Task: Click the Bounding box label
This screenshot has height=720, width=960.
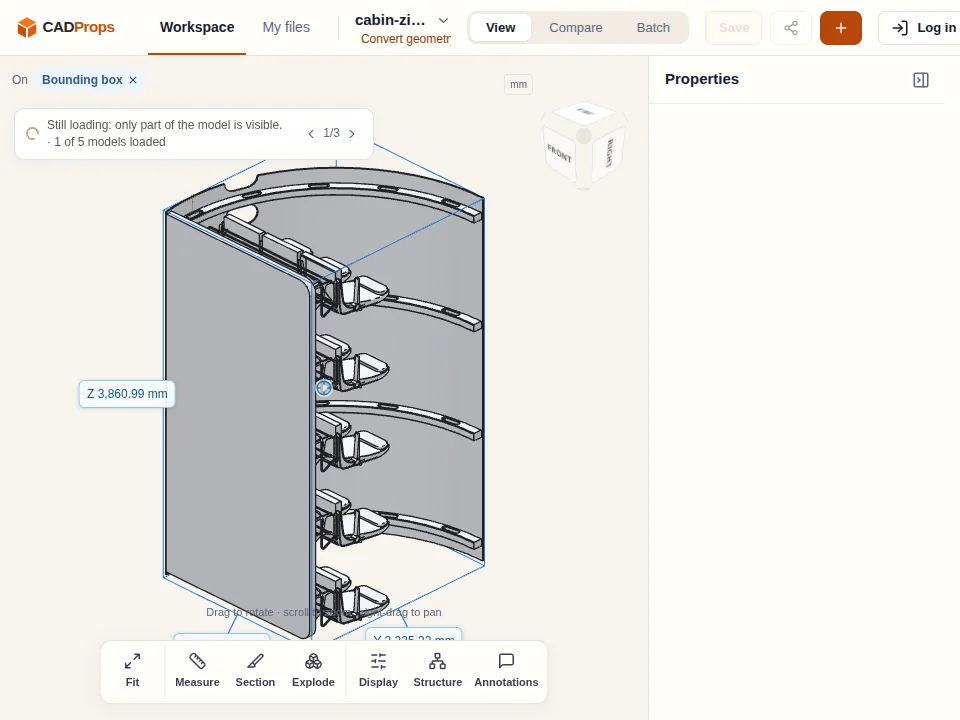Action: 82,80
